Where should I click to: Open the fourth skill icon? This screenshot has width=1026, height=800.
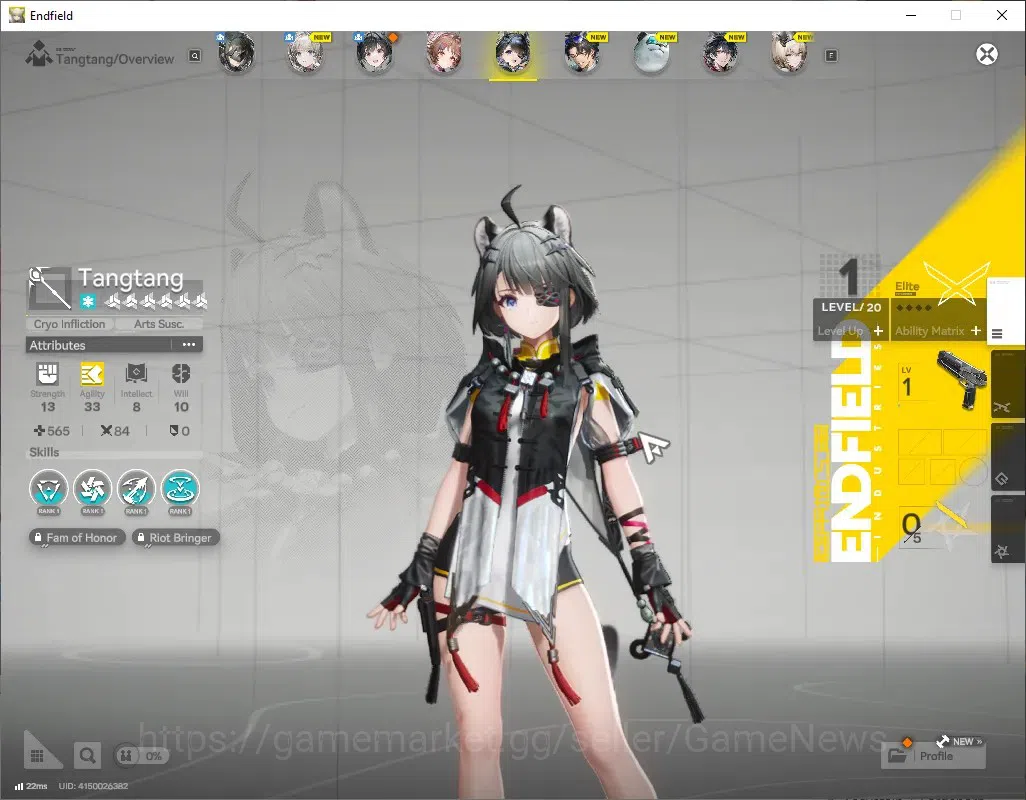pyautogui.click(x=180, y=489)
